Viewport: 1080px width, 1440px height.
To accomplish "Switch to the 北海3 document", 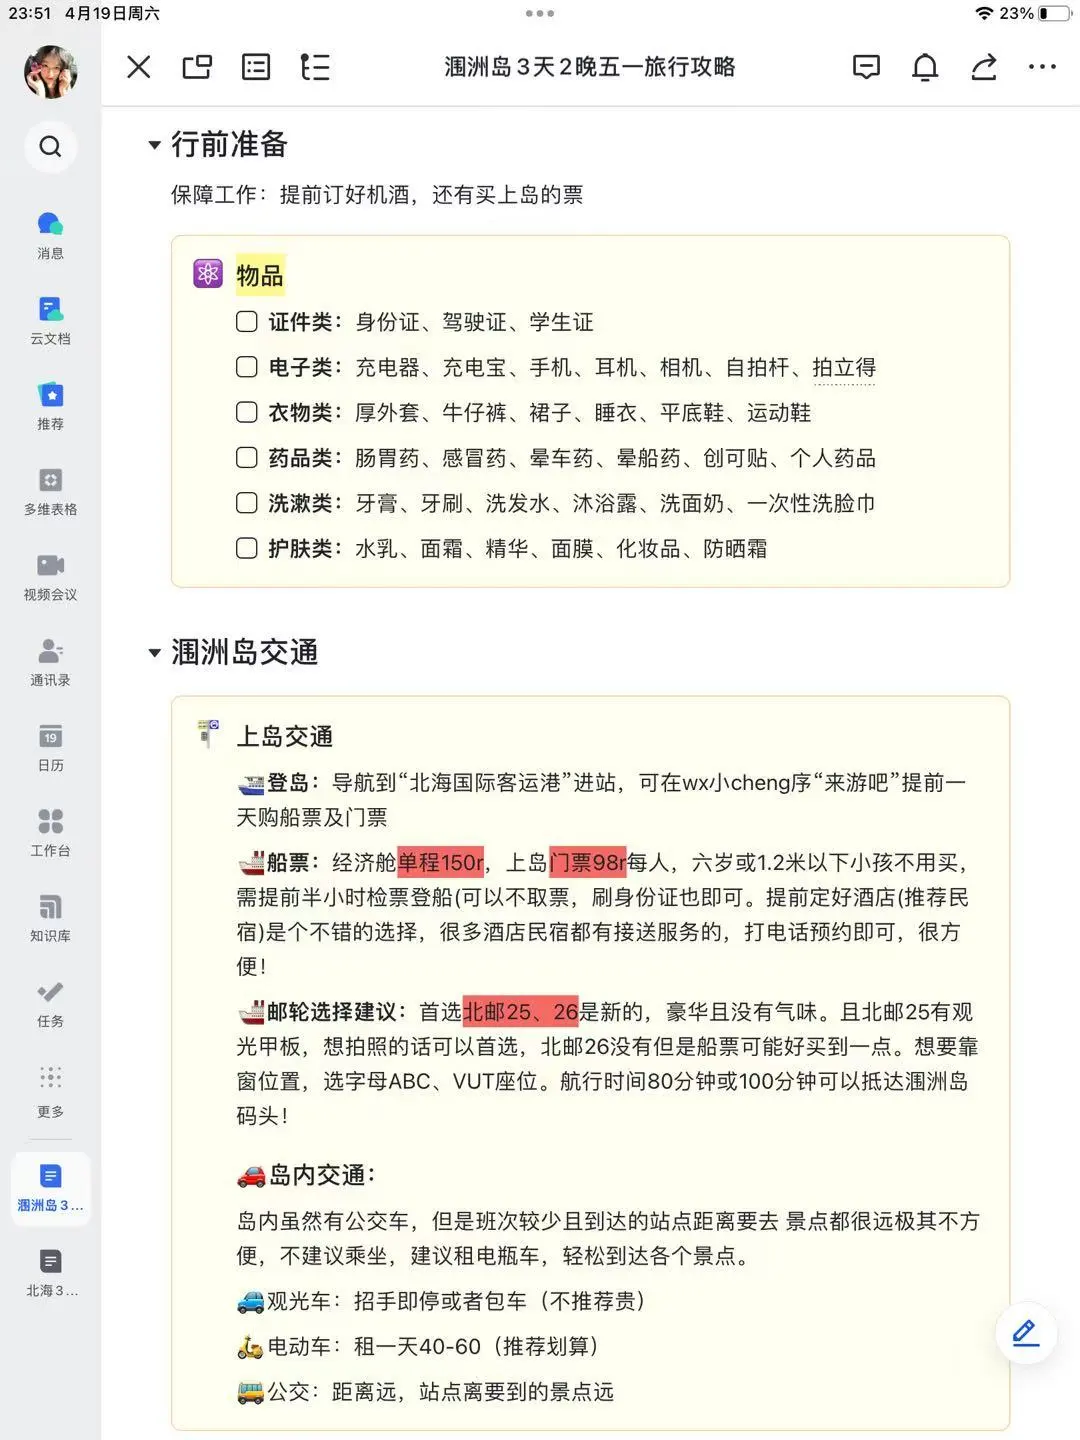I will pos(50,1268).
